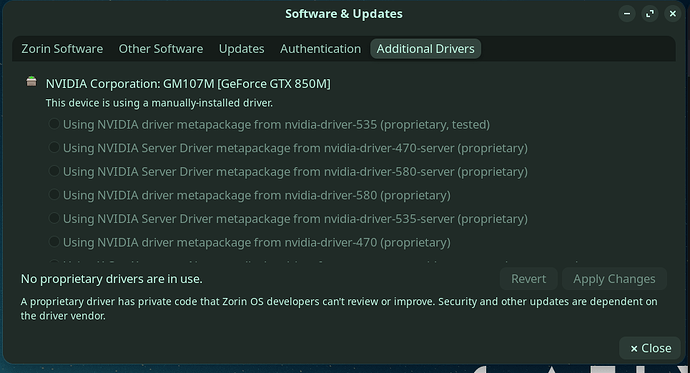Image resolution: width=690 pixels, height=373 pixels.
Task: Choose nvidia-driver-580-server radio option
Action: pyautogui.click(x=54, y=171)
